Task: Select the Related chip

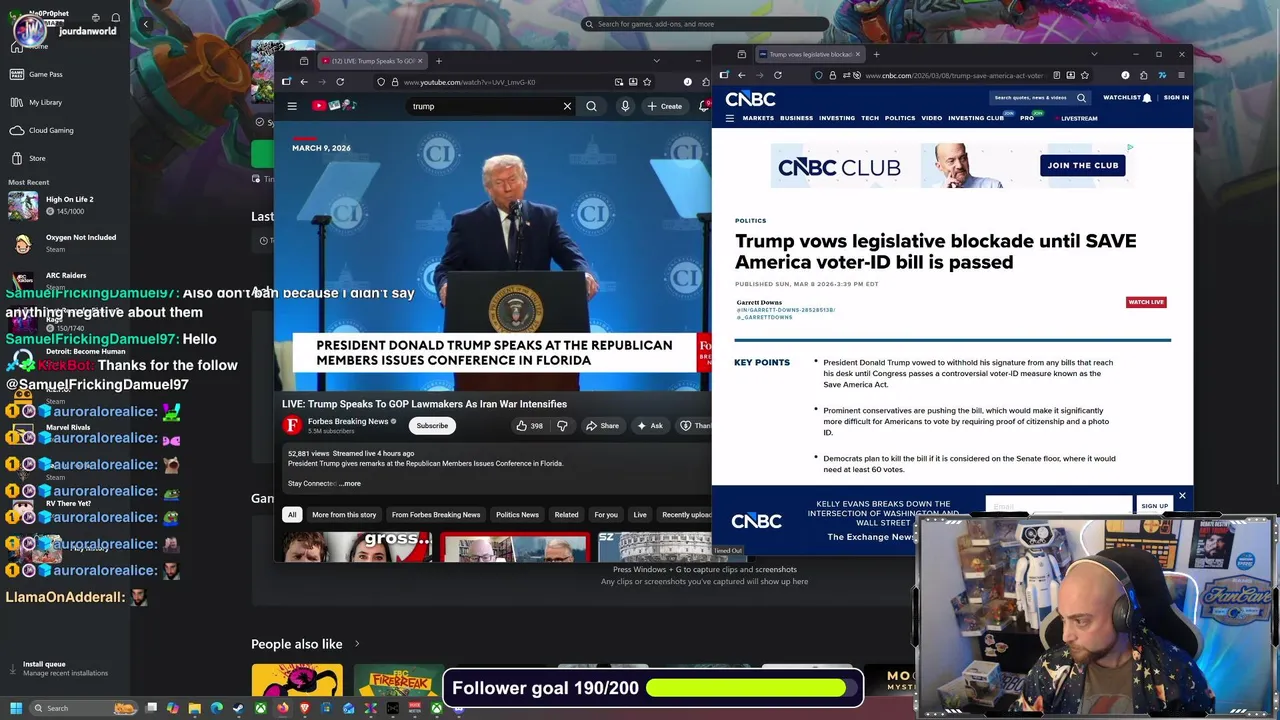Action: (566, 515)
